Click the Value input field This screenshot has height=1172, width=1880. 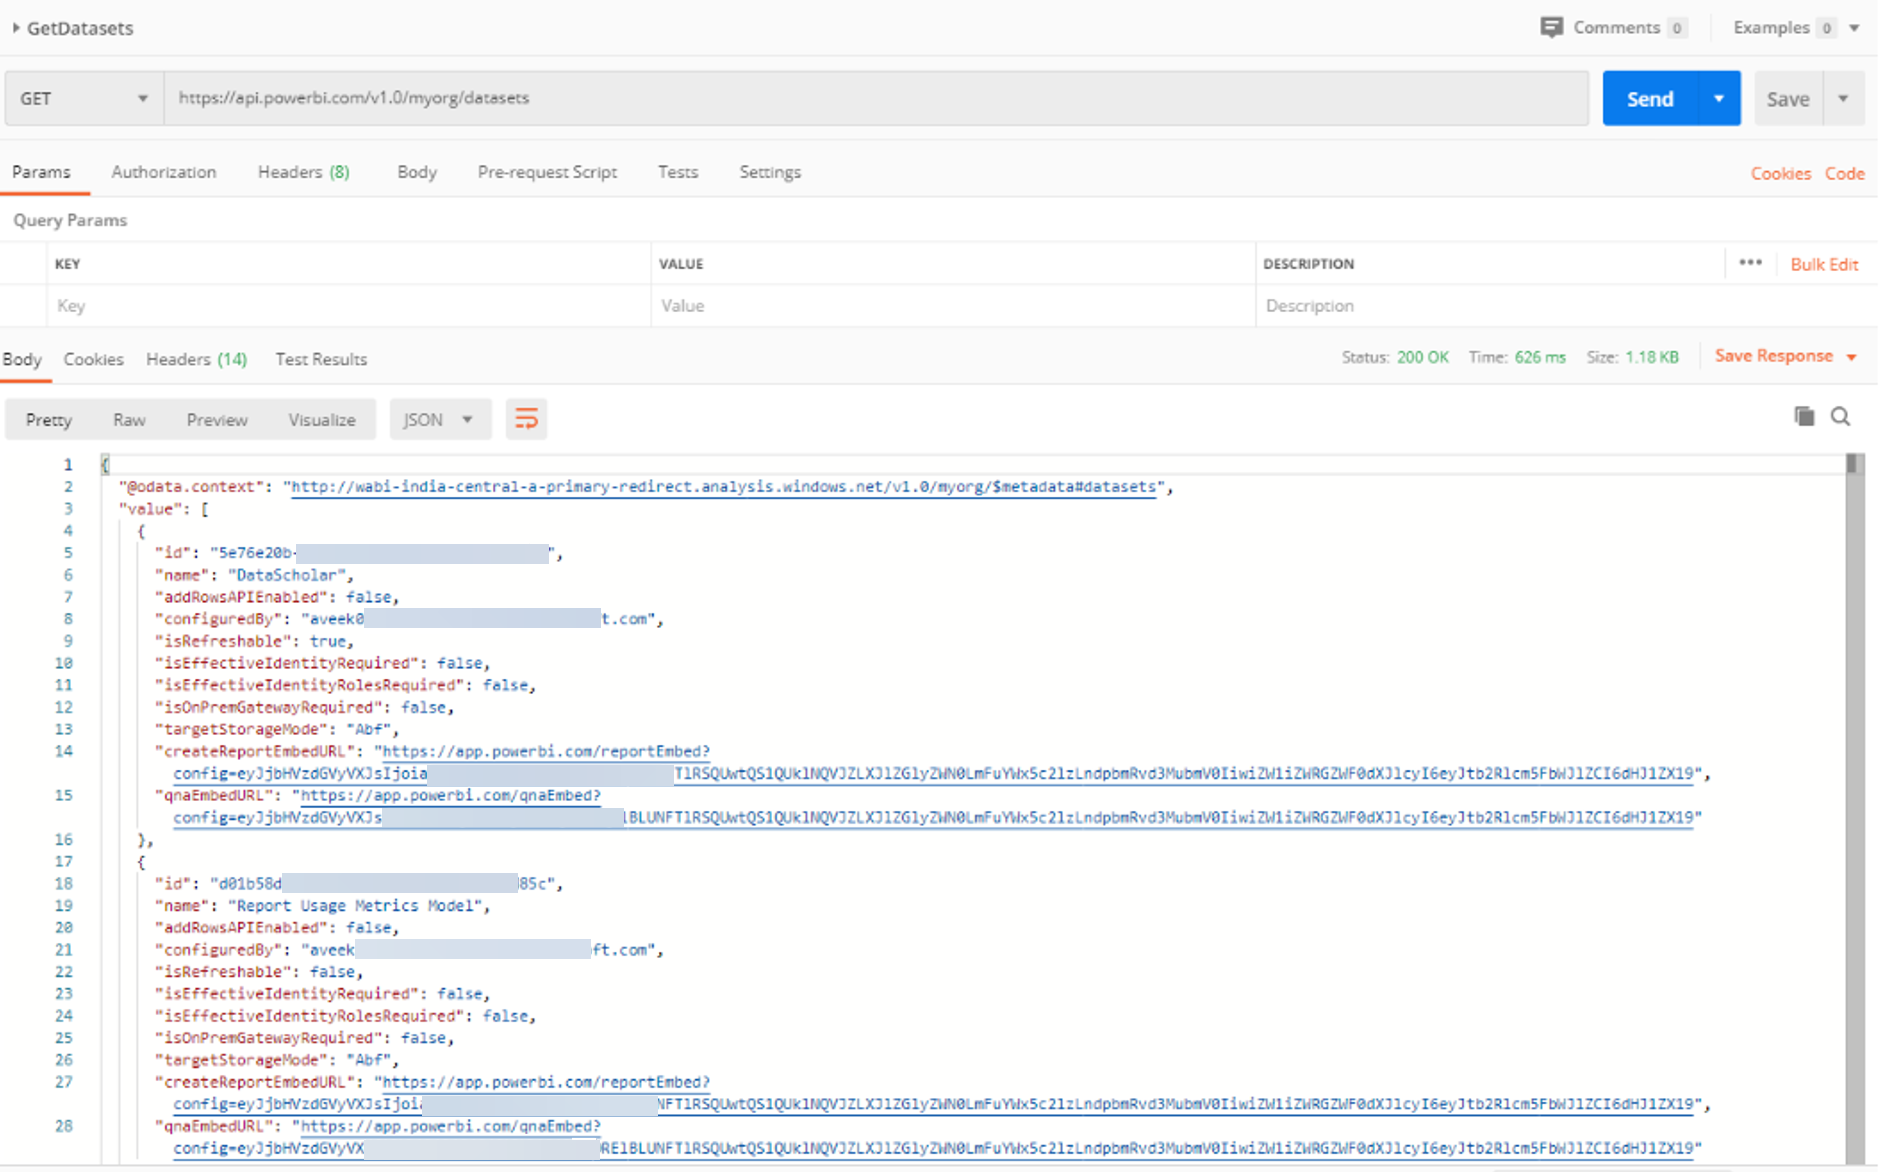coord(953,306)
